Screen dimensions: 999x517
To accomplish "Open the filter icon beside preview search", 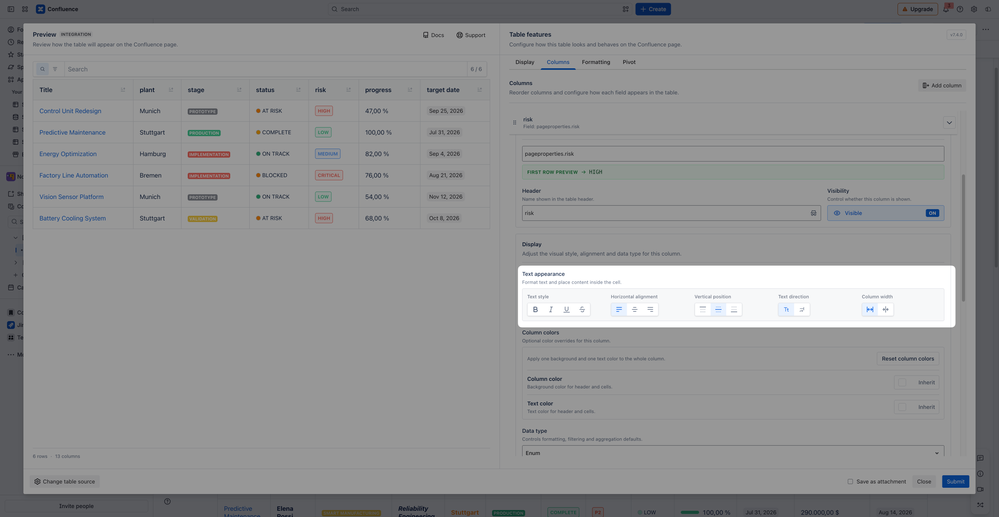I will 55,69.
